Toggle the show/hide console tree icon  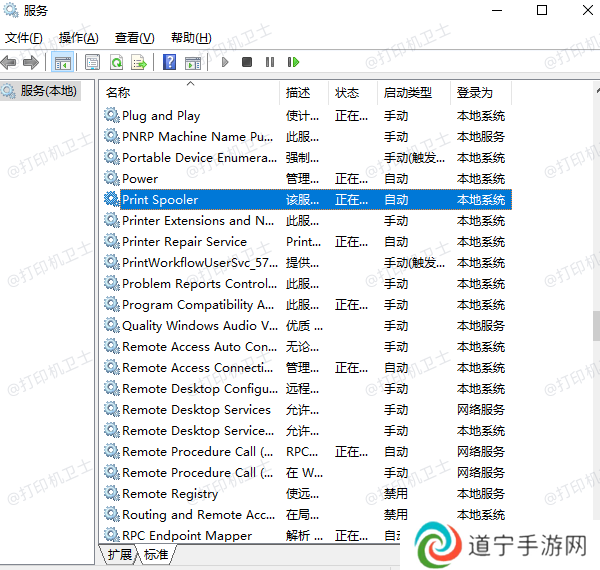[62, 62]
